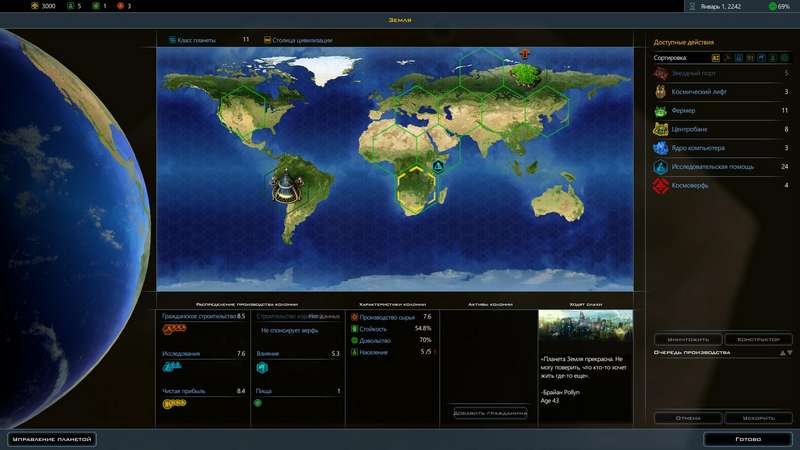Select the Исследовательская помощь icon

tap(661, 167)
